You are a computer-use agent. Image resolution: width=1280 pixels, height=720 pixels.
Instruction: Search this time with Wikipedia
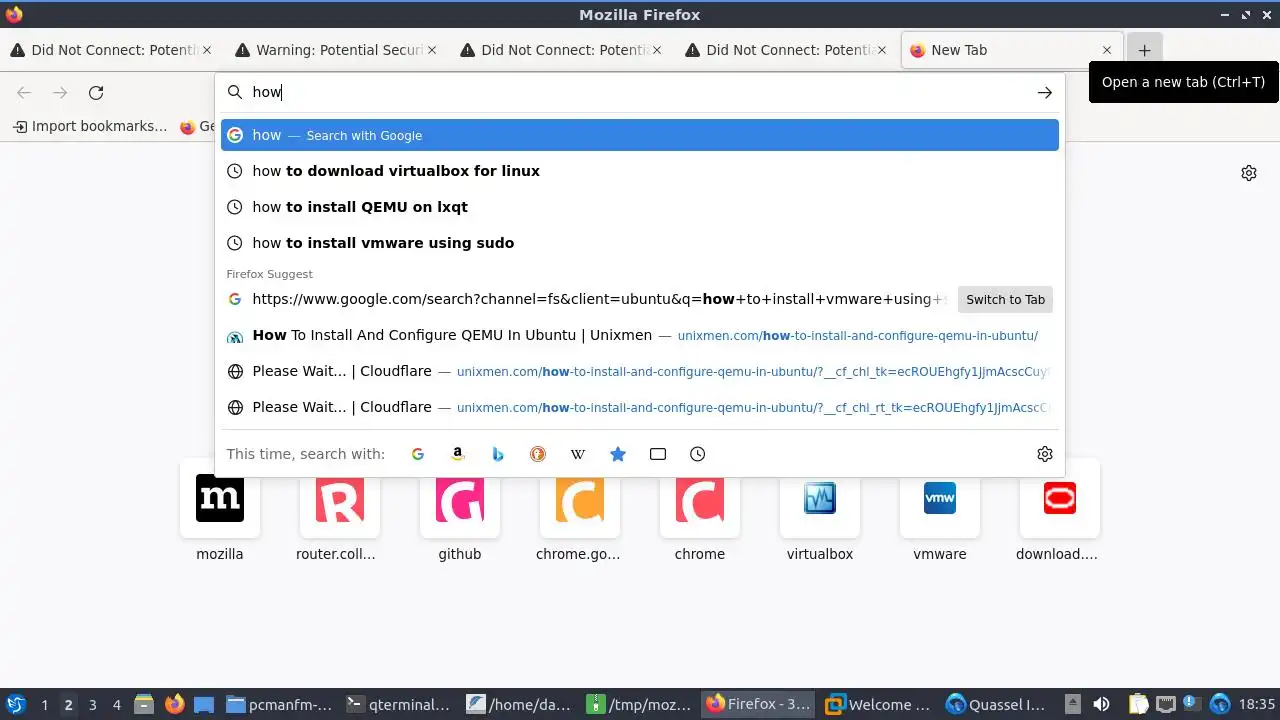[578, 454]
